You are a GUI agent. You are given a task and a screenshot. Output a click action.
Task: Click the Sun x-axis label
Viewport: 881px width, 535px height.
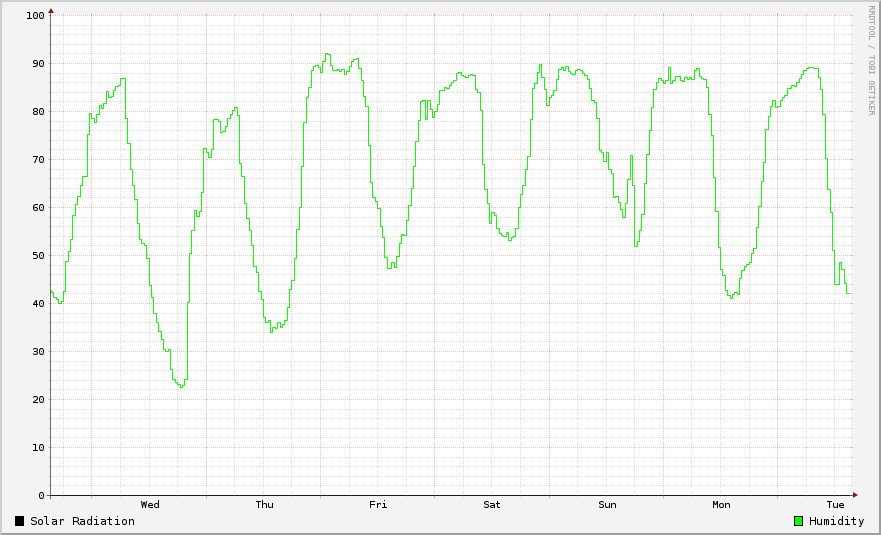tap(607, 505)
